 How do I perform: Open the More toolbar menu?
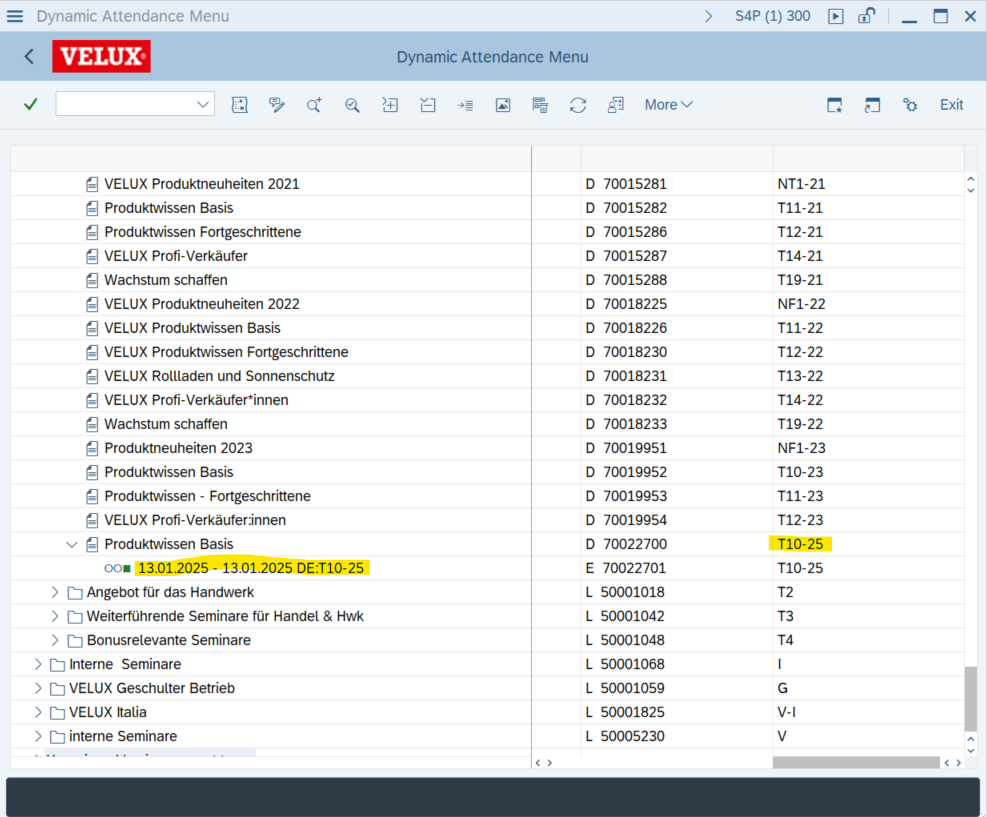pos(668,105)
